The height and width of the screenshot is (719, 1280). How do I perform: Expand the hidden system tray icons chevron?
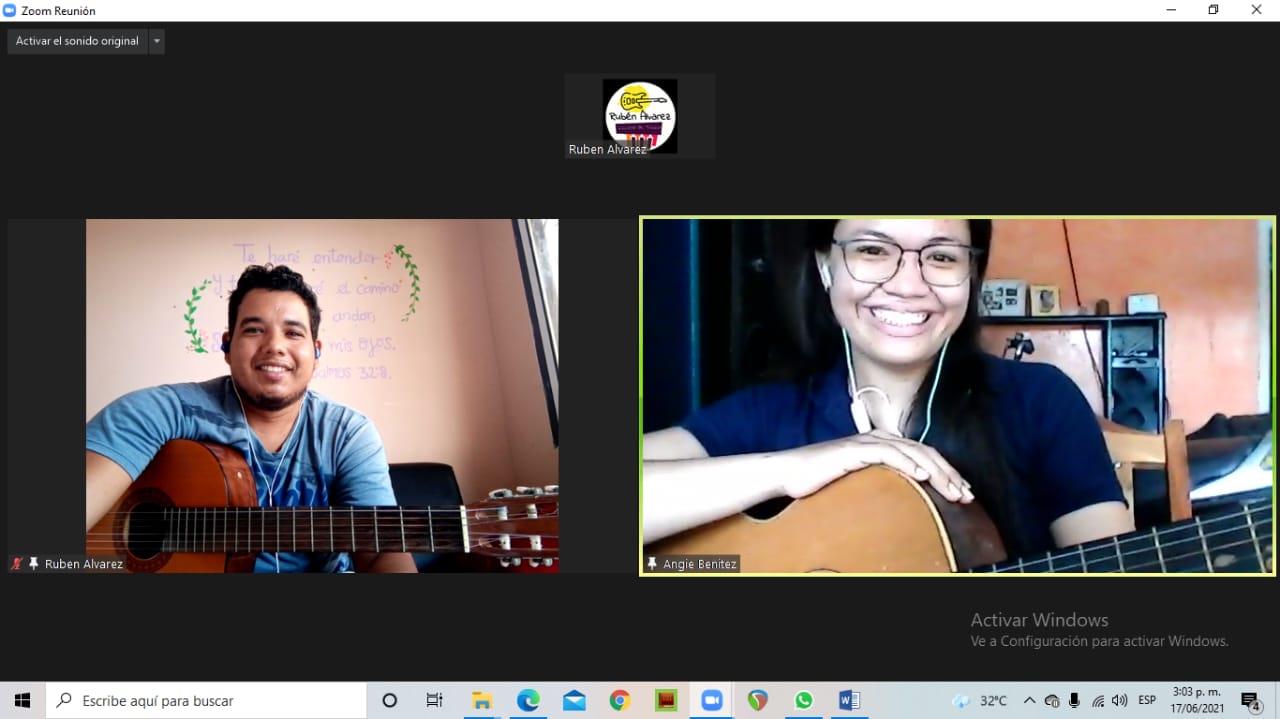(1029, 700)
